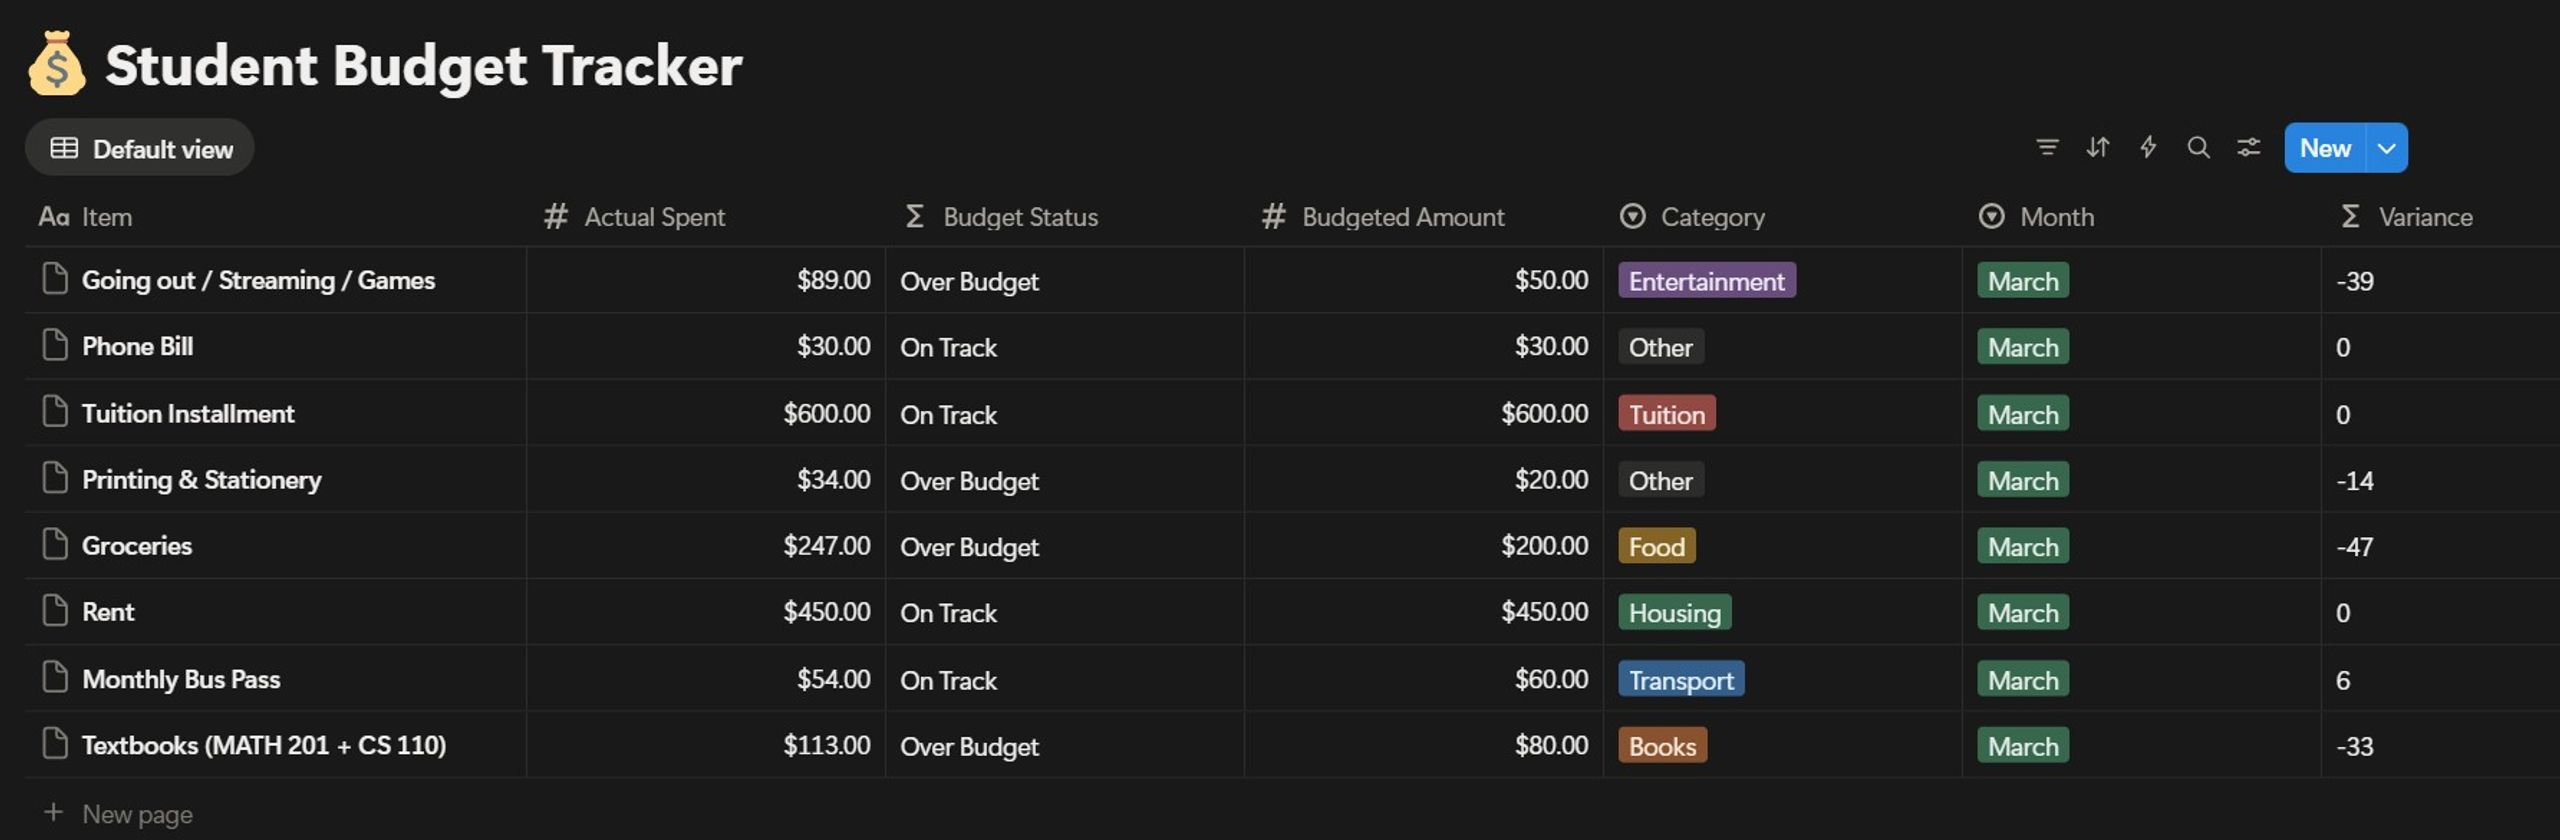Select the March tag in Groceries row
The image size is (2560, 840).
2023,546
